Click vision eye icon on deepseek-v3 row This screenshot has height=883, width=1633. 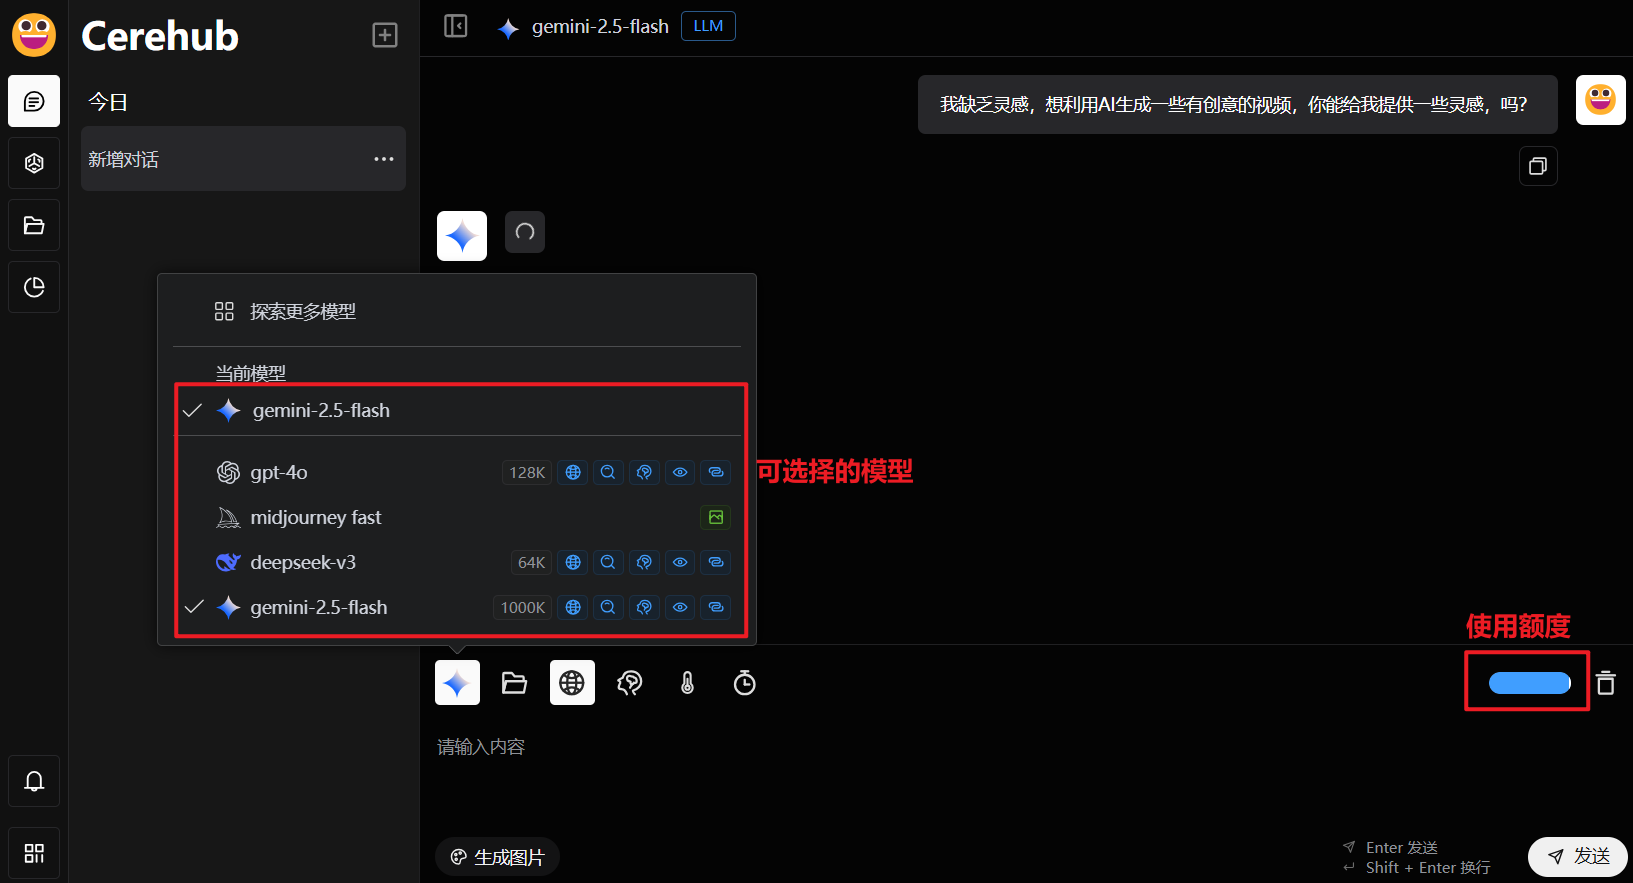click(680, 562)
